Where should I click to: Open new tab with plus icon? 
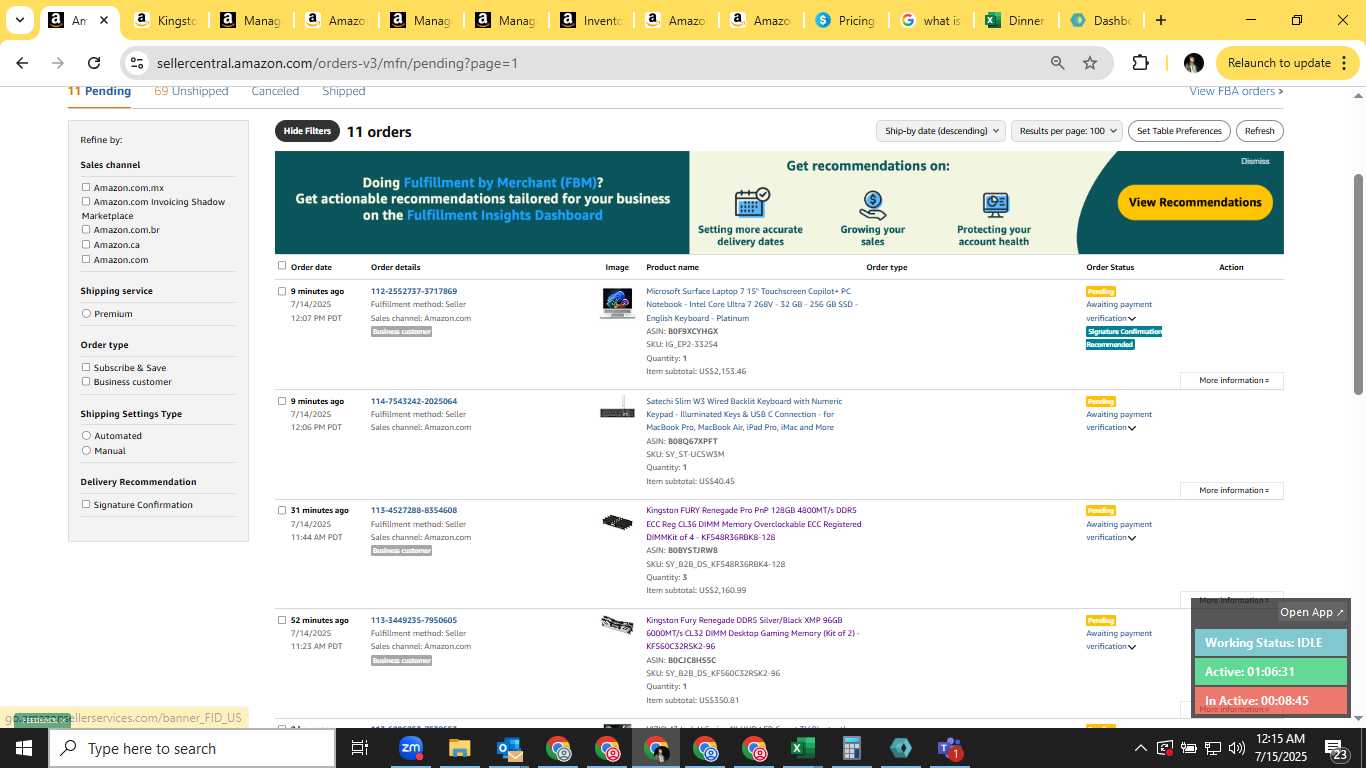(1160, 20)
